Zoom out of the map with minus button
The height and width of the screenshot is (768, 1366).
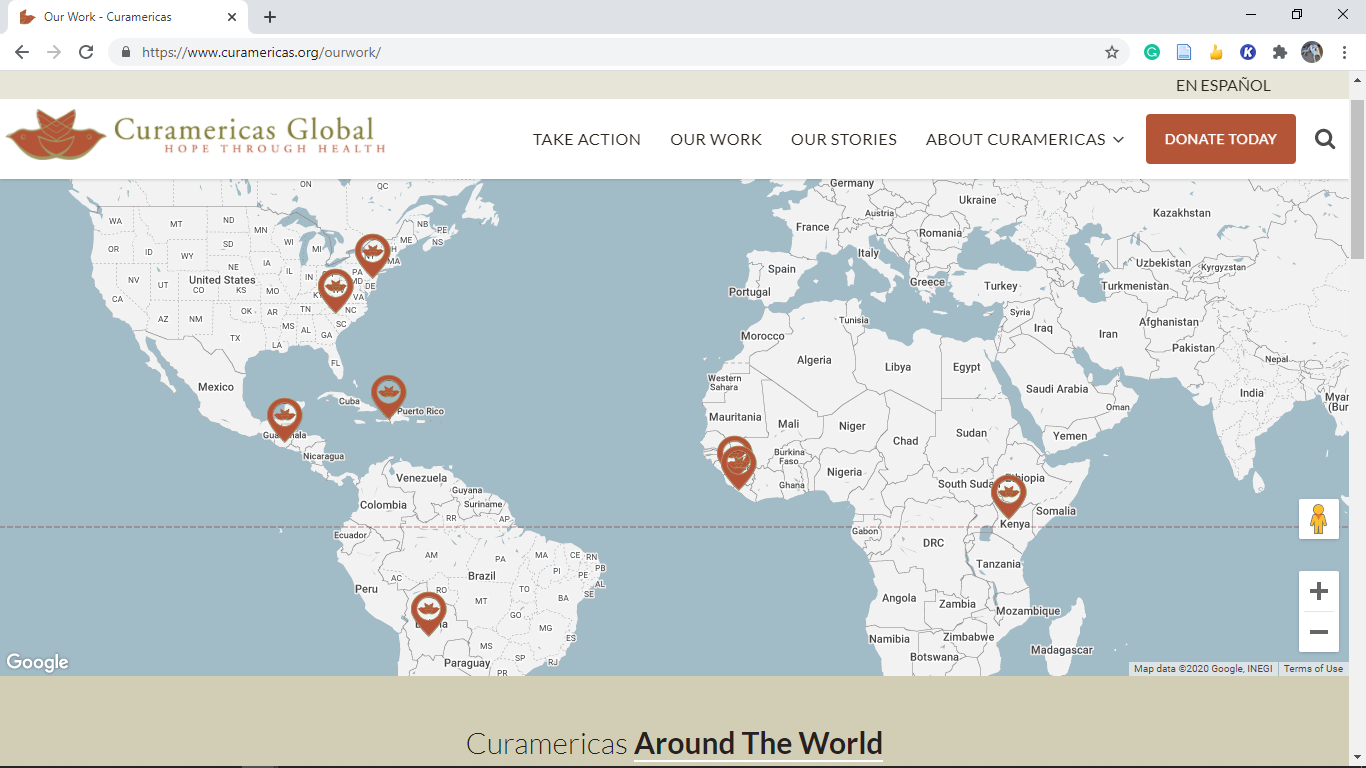pos(1318,632)
